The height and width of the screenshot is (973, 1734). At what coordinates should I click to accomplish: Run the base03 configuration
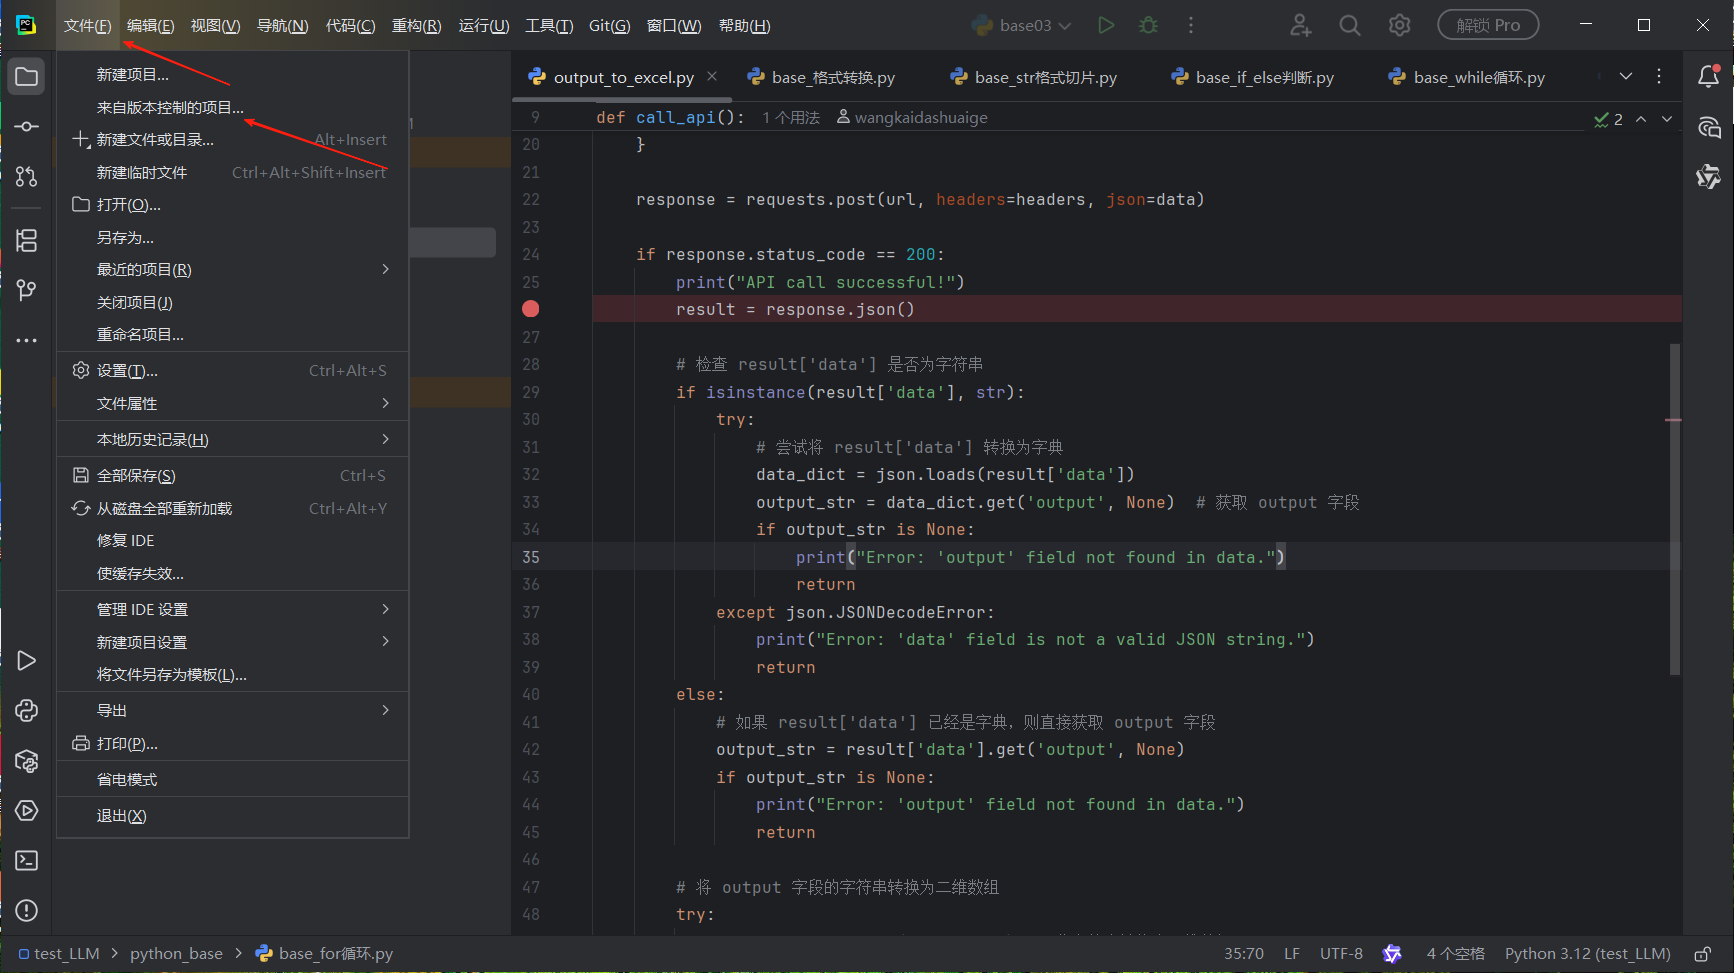(x=1106, y=25)
